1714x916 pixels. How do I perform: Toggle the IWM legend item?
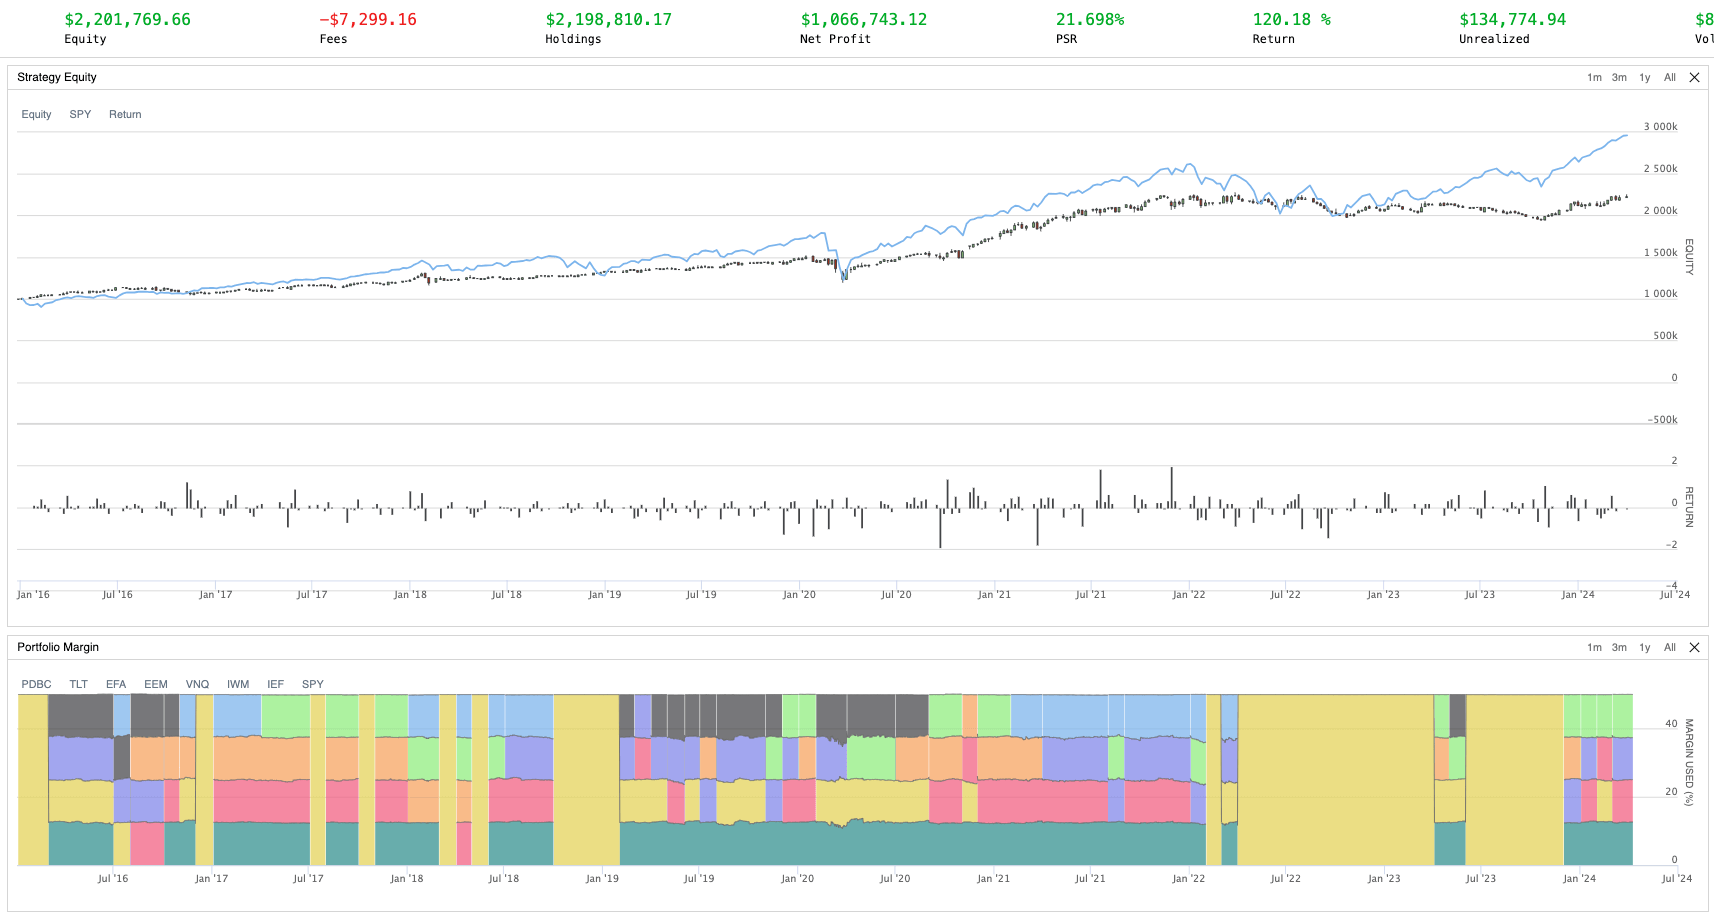click(238, 685)
